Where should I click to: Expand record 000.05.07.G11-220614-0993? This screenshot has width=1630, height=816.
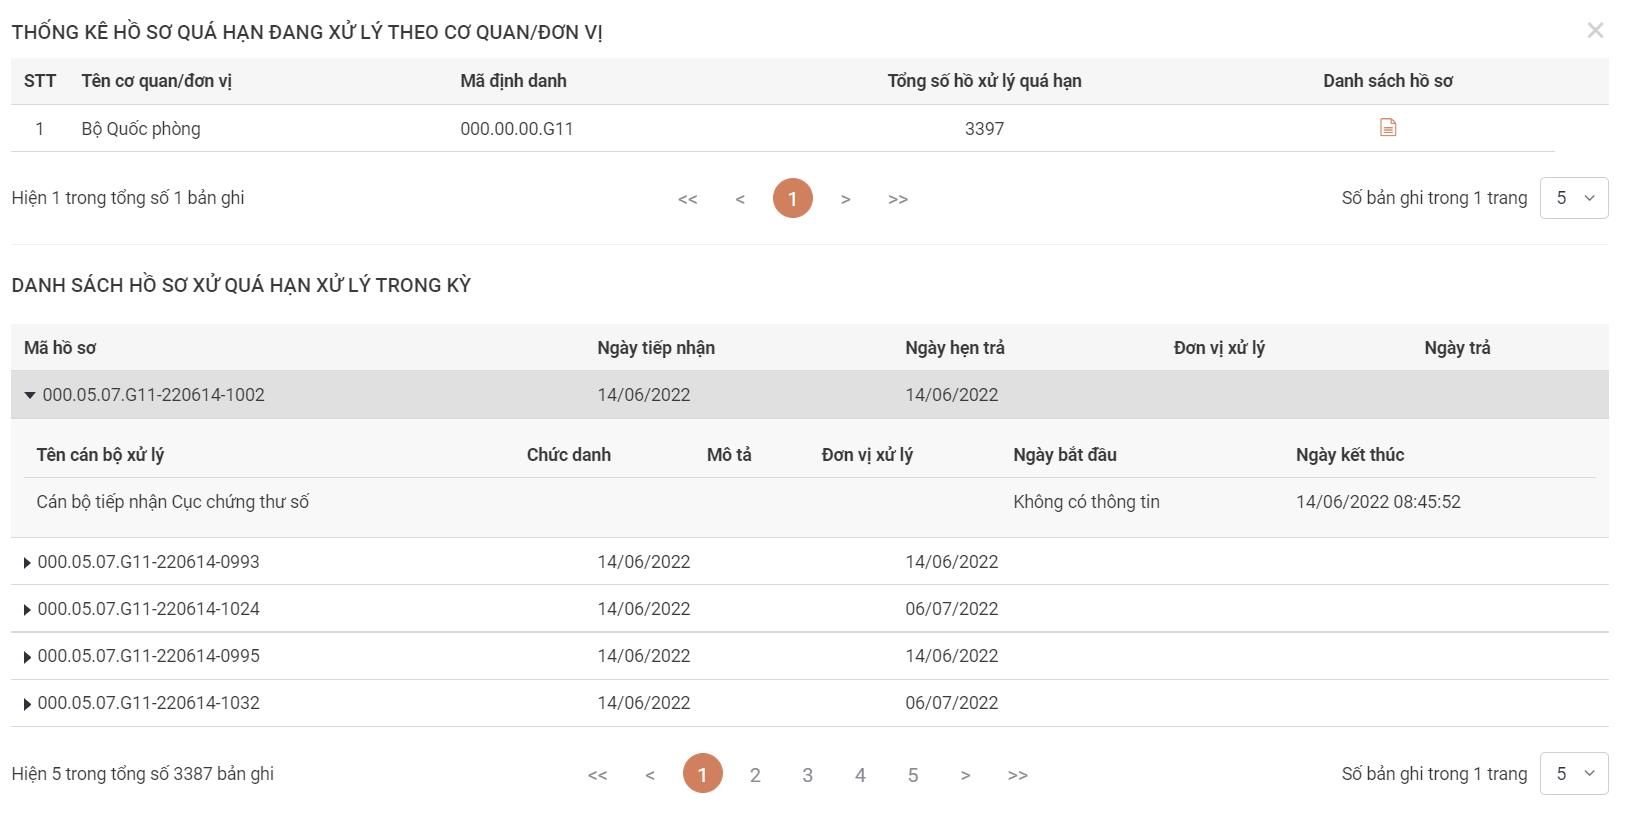(27, 563)
